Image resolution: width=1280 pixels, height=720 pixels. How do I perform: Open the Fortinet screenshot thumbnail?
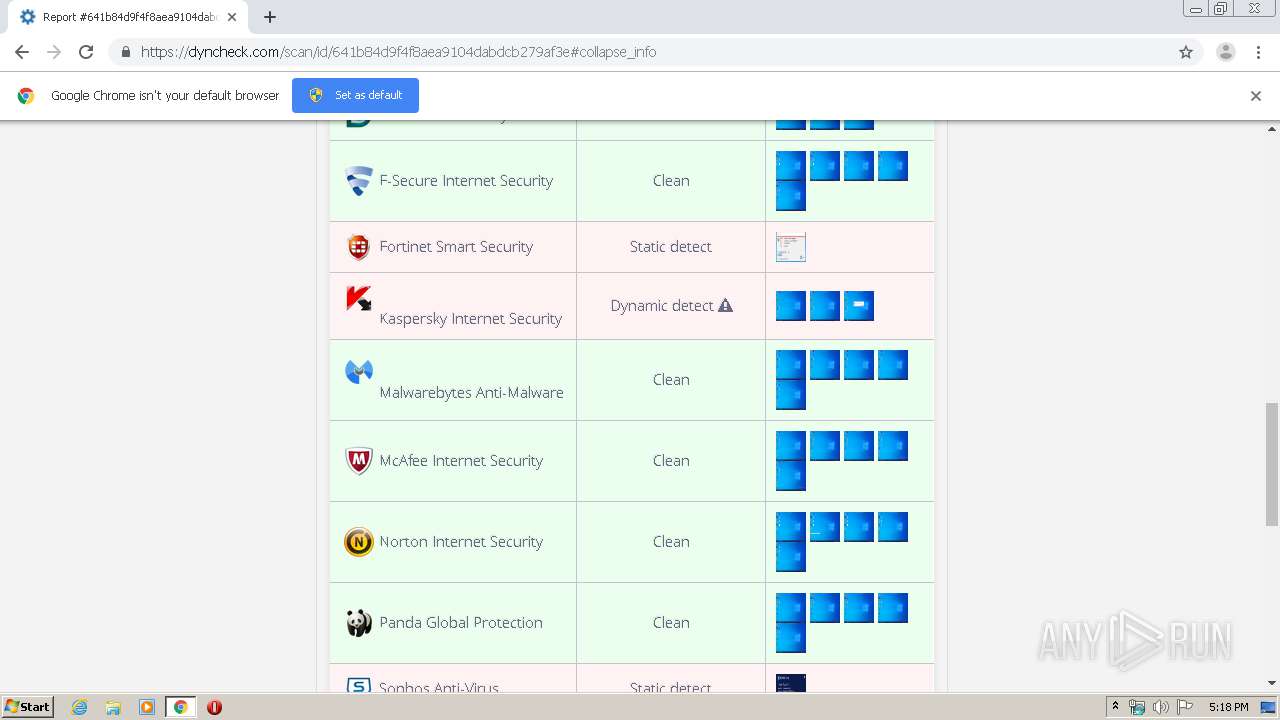coord(791,247)
